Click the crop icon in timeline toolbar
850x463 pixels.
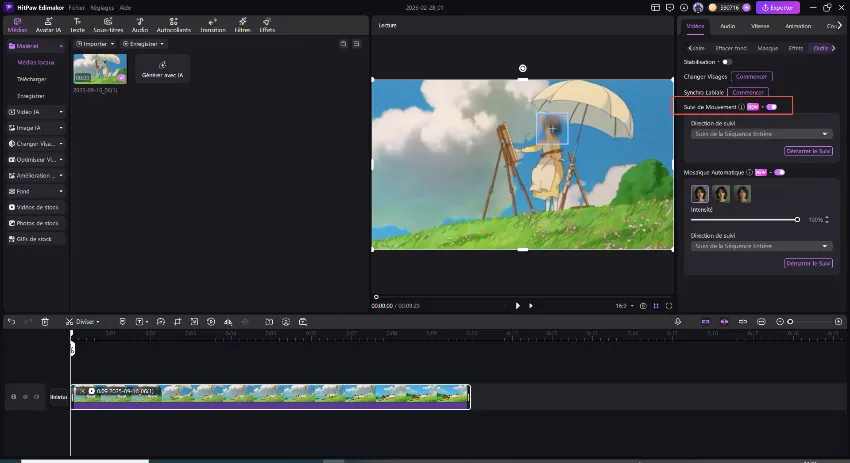(177, 321)
